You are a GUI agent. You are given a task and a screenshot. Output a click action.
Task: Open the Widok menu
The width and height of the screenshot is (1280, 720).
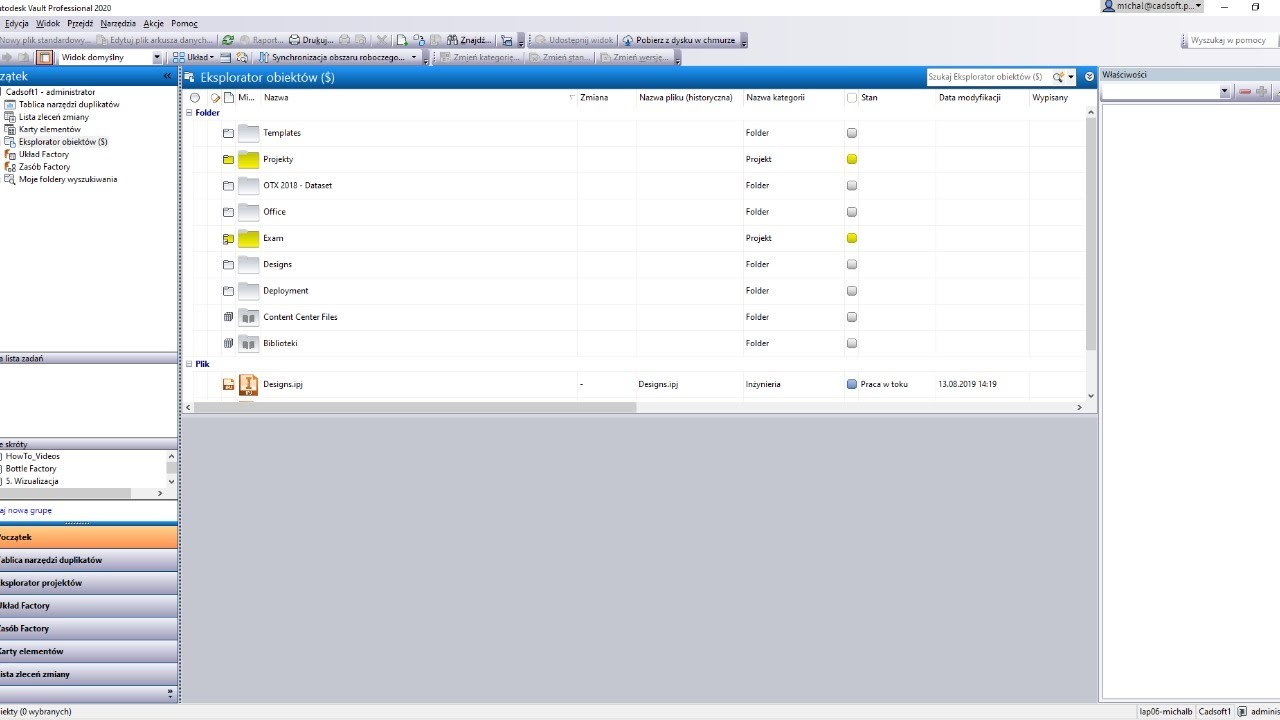[47, 23]
